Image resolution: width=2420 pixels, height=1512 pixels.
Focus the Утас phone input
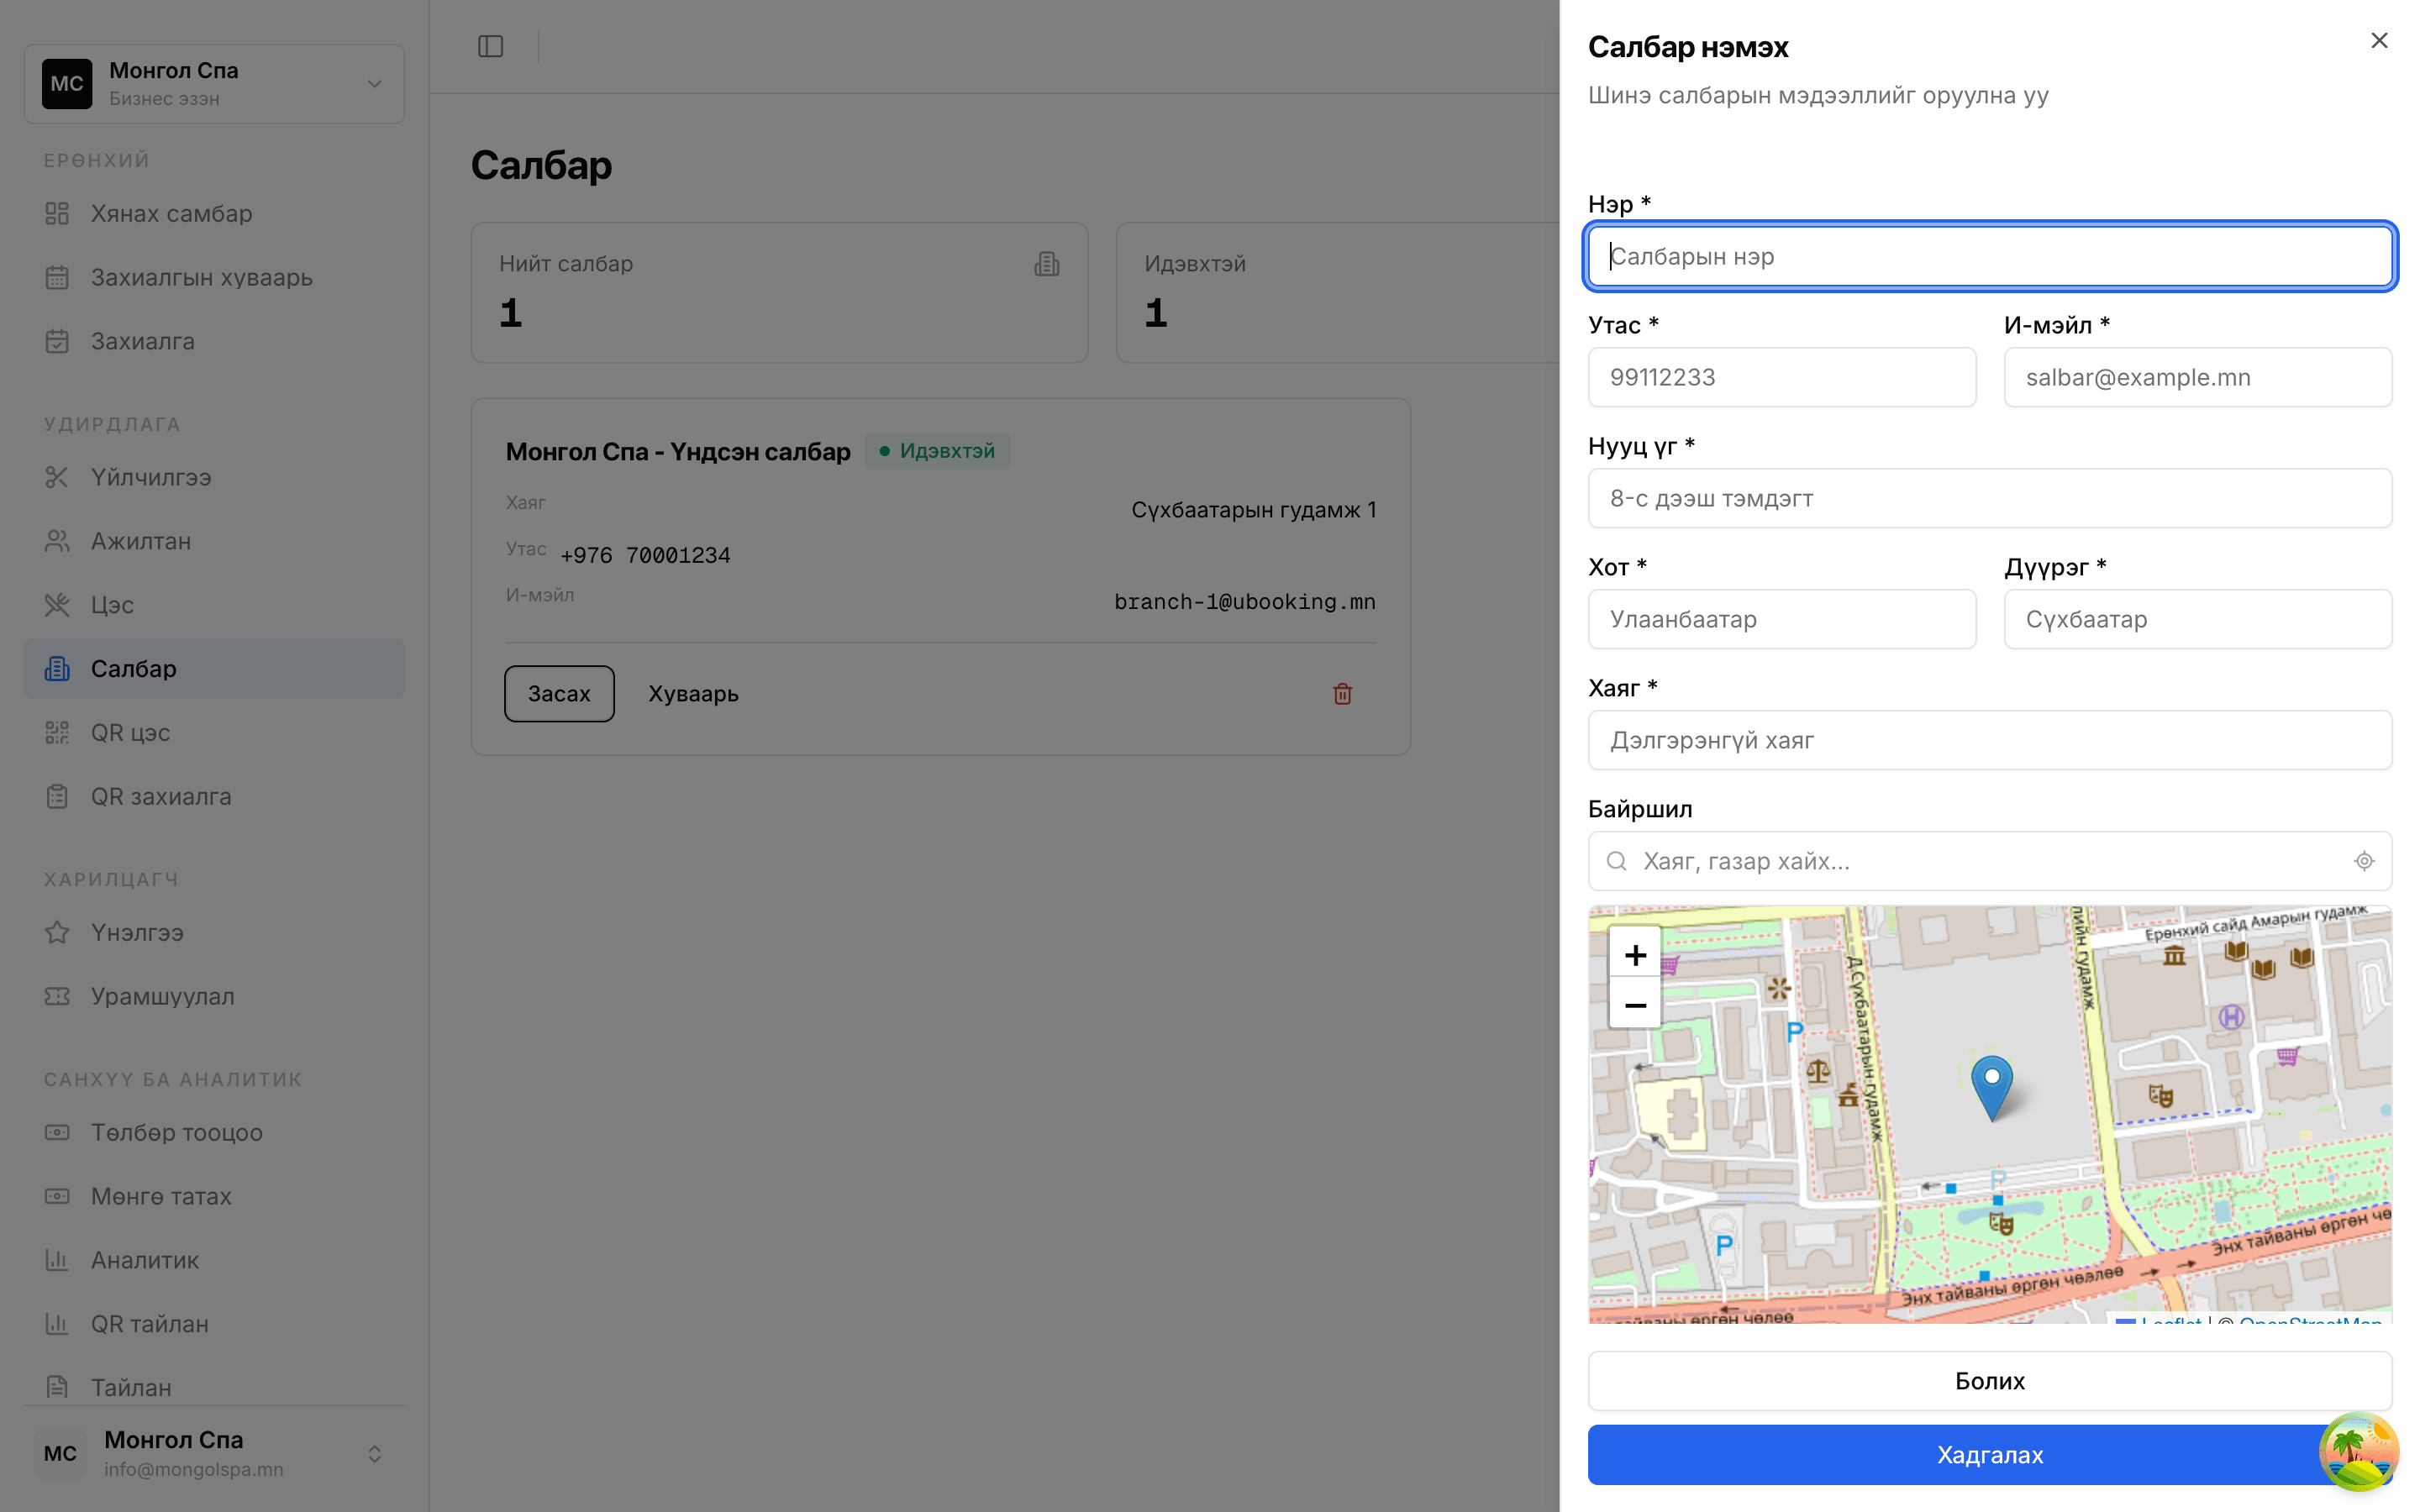coord(1782,377)
